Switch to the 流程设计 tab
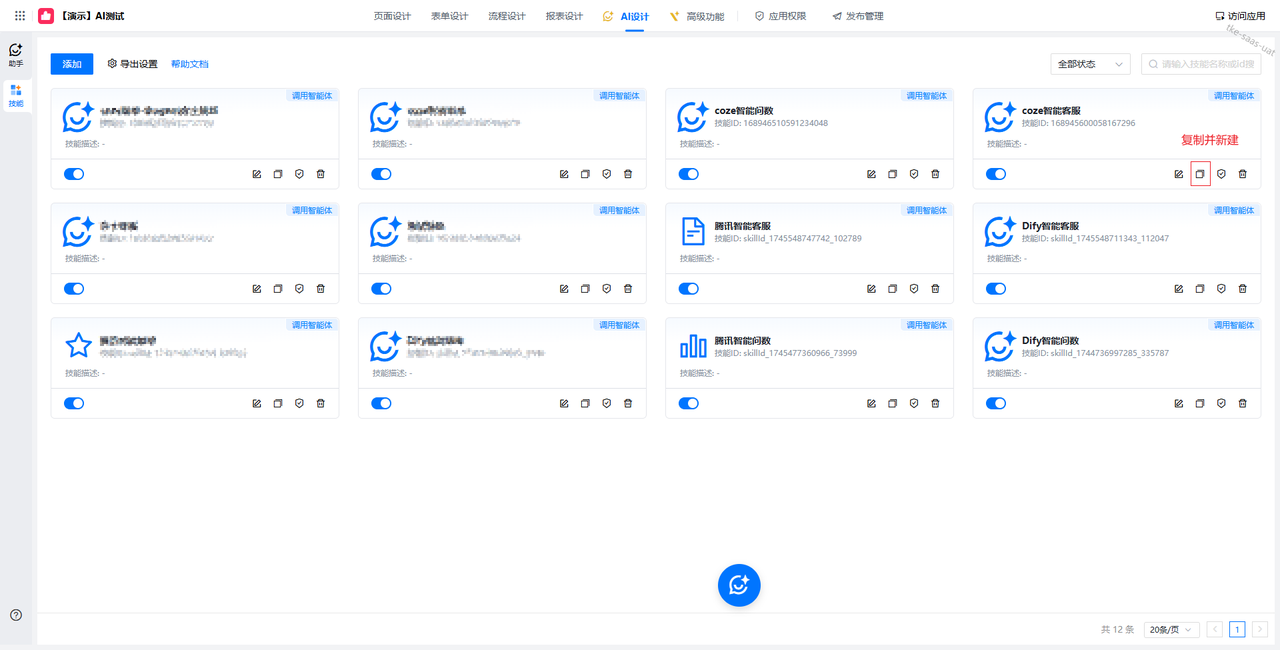The height and width of the screenshot is (650, 1280). tap(506, 16)
